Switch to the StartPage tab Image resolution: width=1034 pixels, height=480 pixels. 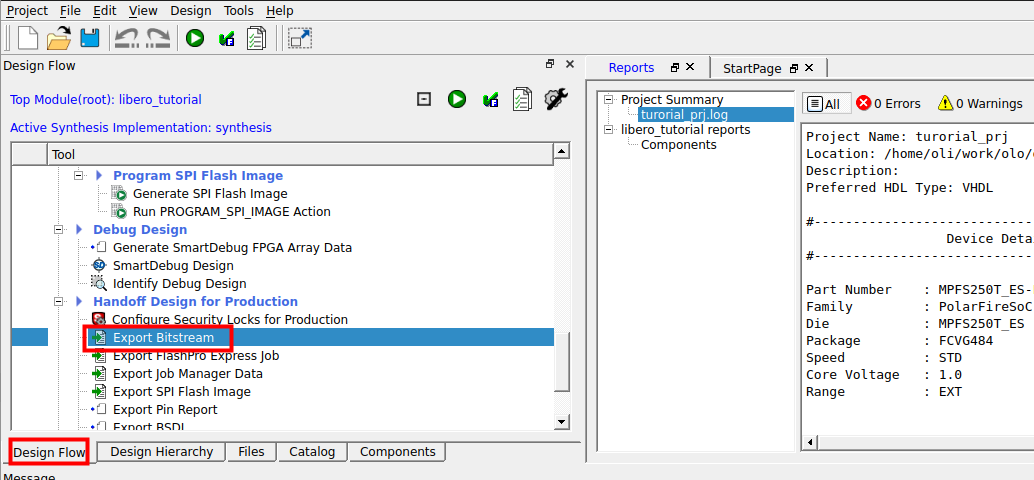(752, 68)
